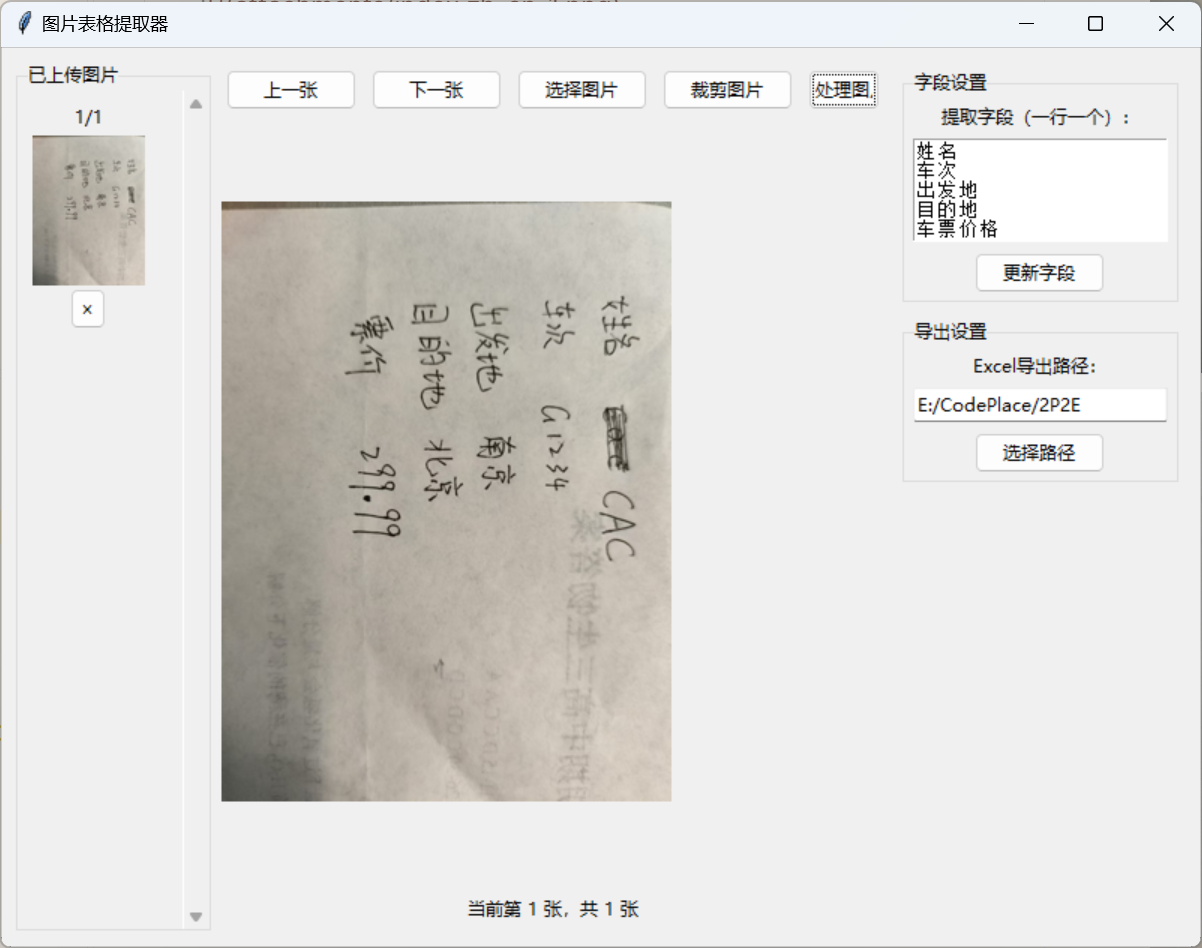This screenshot has height=948, width=1202.
Task: Click the 处理图 button to process image
Action: pos(844,90)
